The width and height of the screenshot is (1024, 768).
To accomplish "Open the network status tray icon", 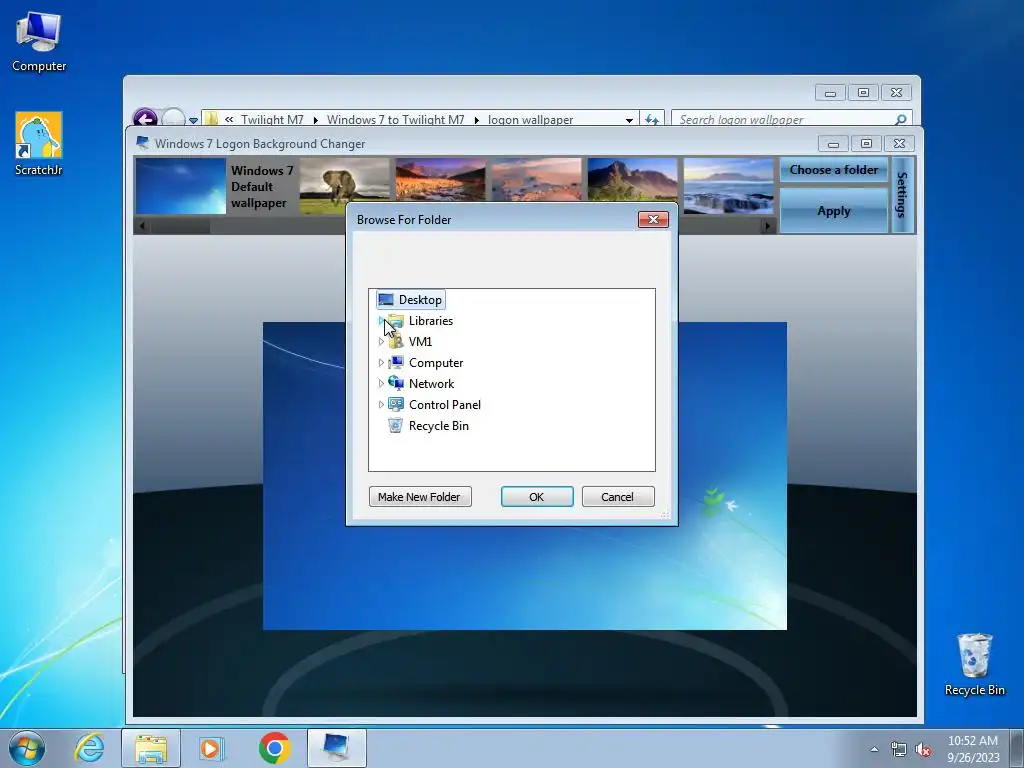I will (899, 750).
